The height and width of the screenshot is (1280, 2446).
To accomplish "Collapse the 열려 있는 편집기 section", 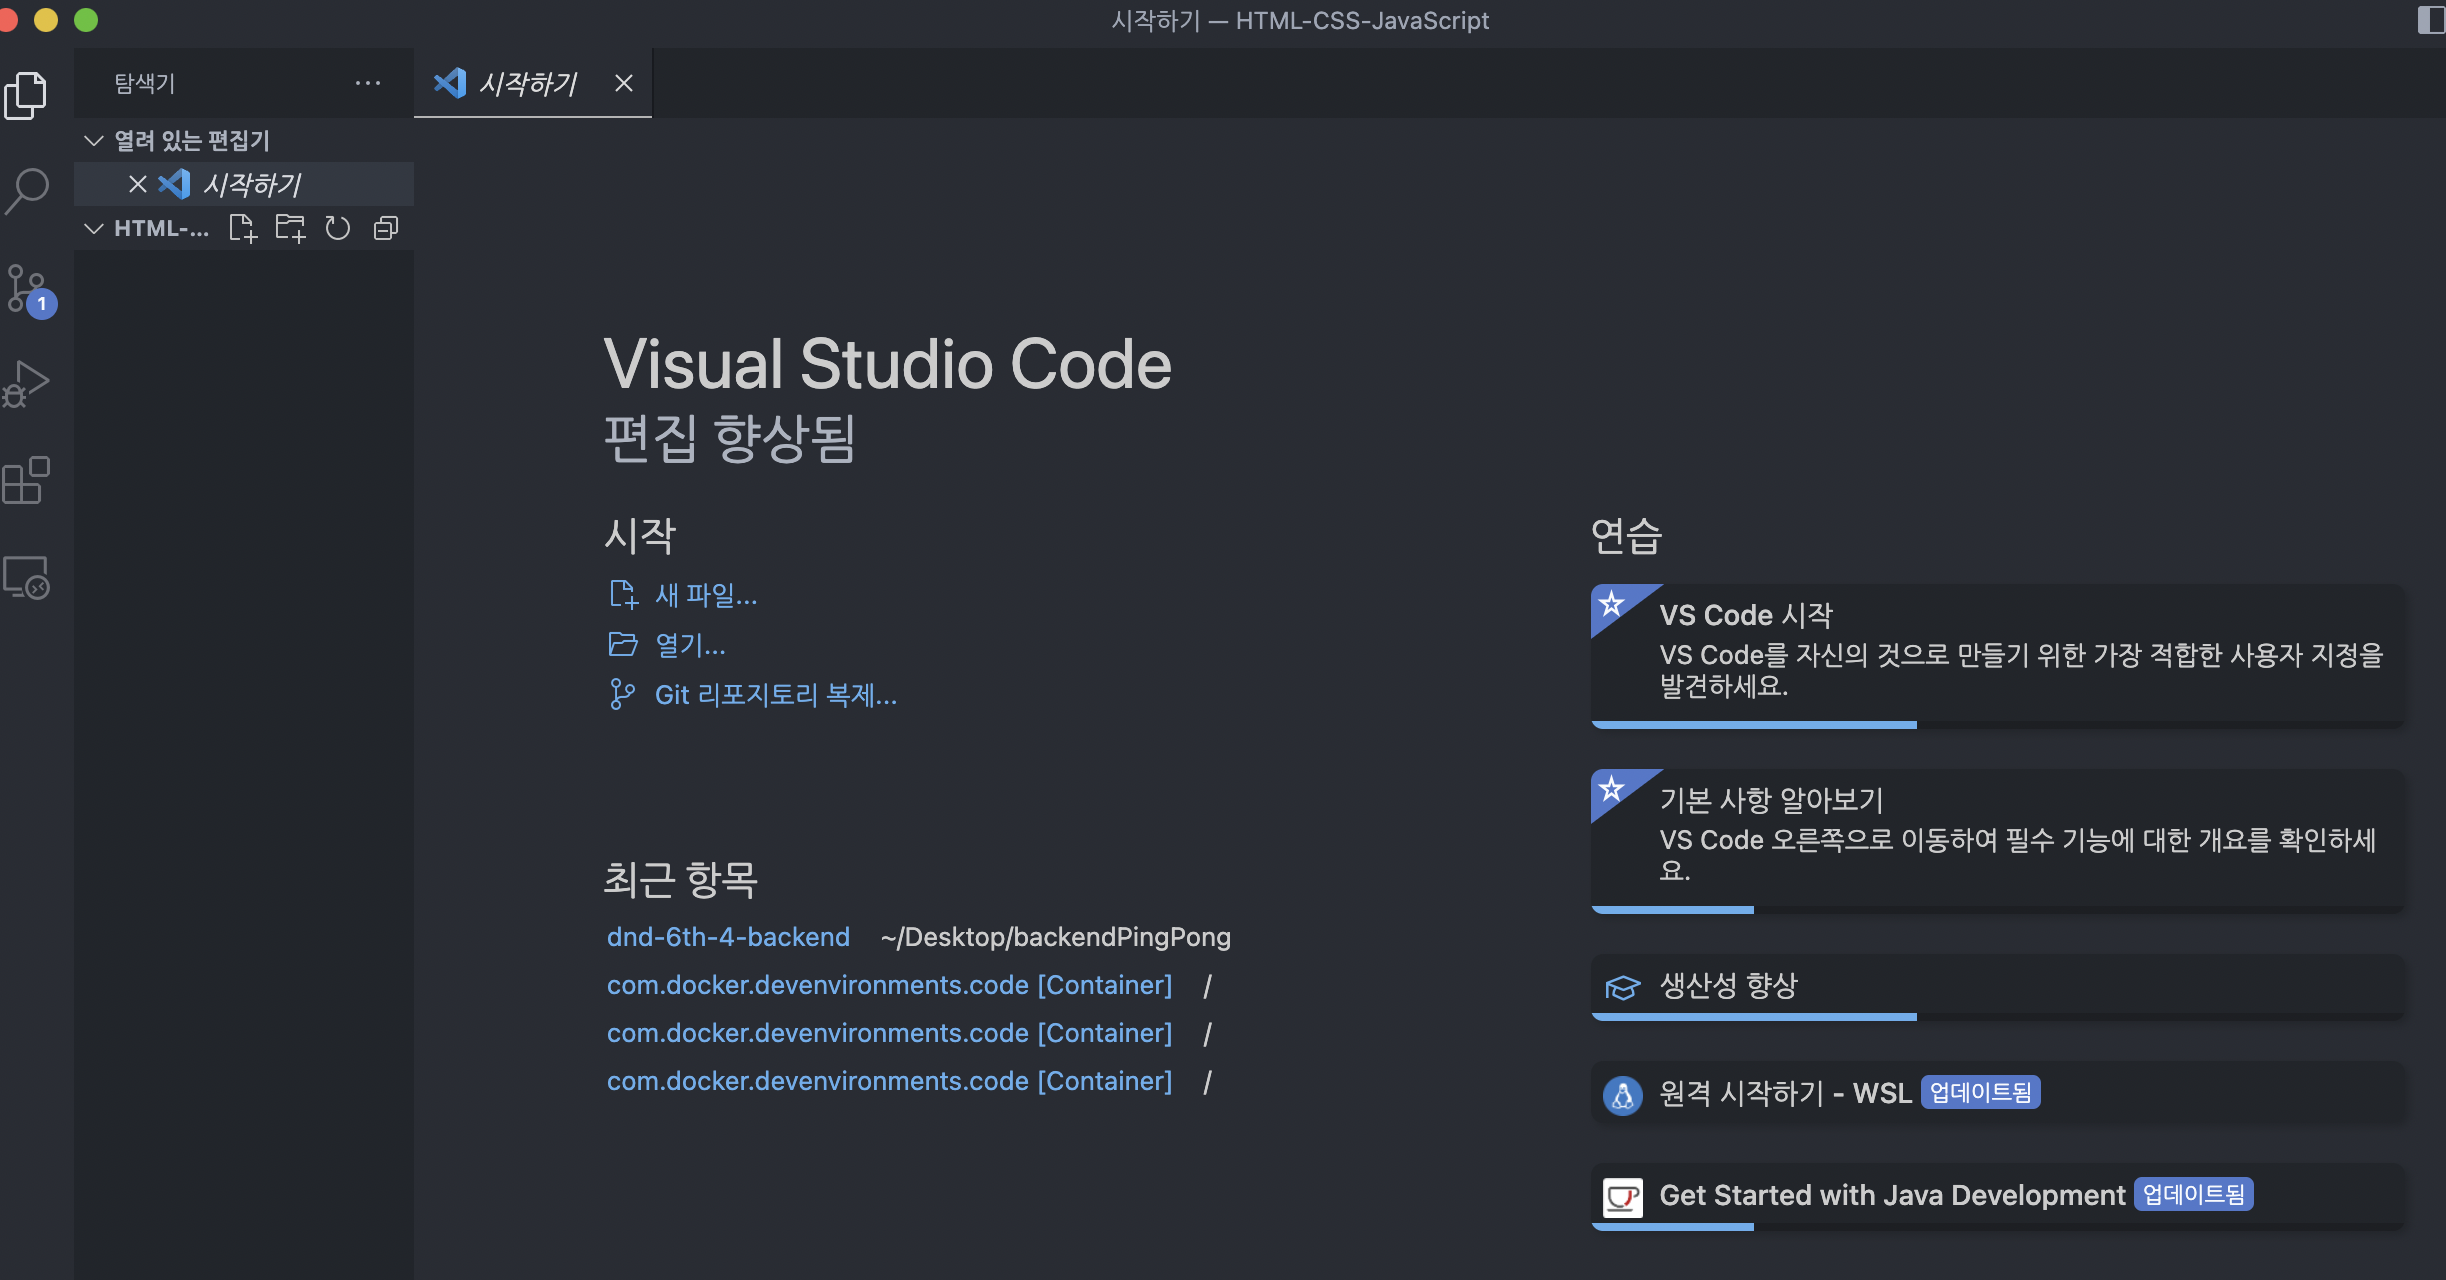I will [94, 141].
